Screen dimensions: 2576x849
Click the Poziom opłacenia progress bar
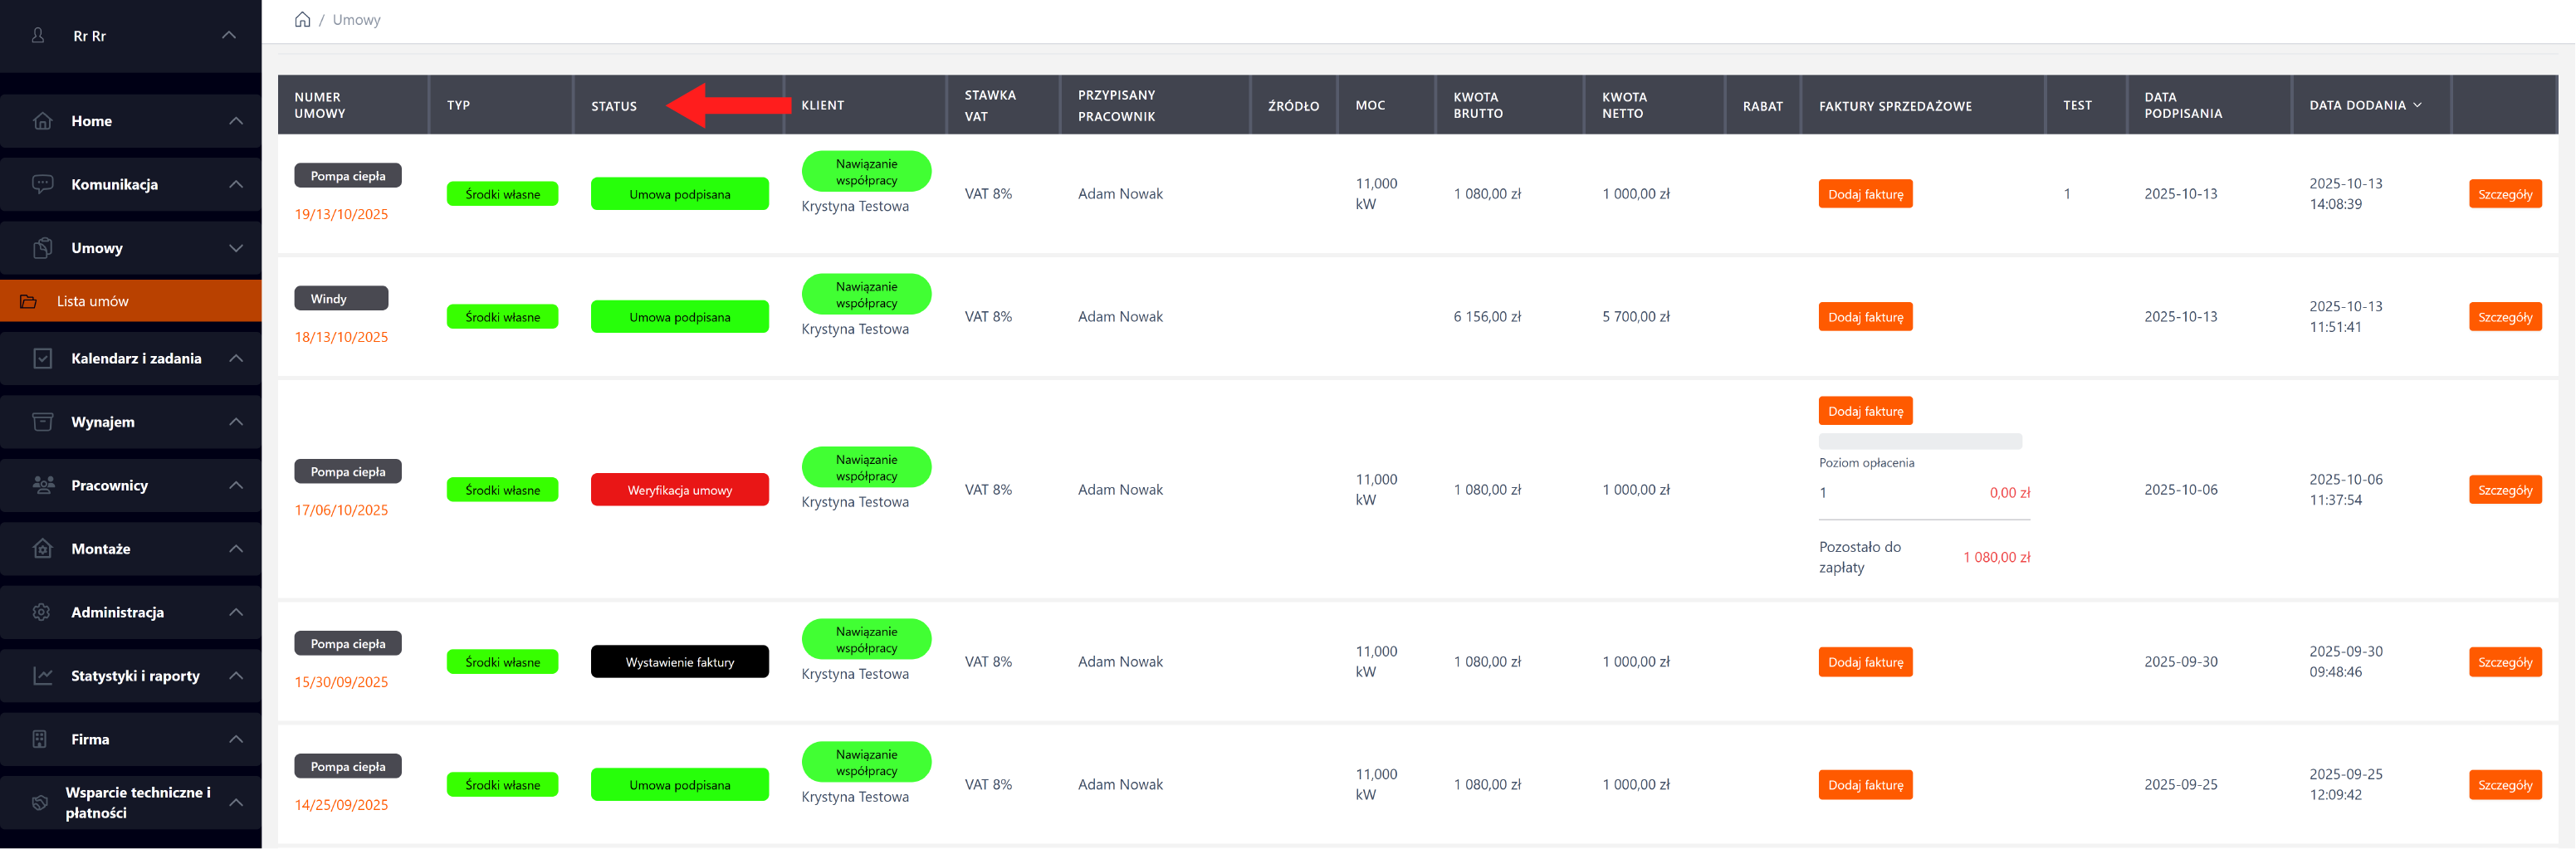(1919, 441)
